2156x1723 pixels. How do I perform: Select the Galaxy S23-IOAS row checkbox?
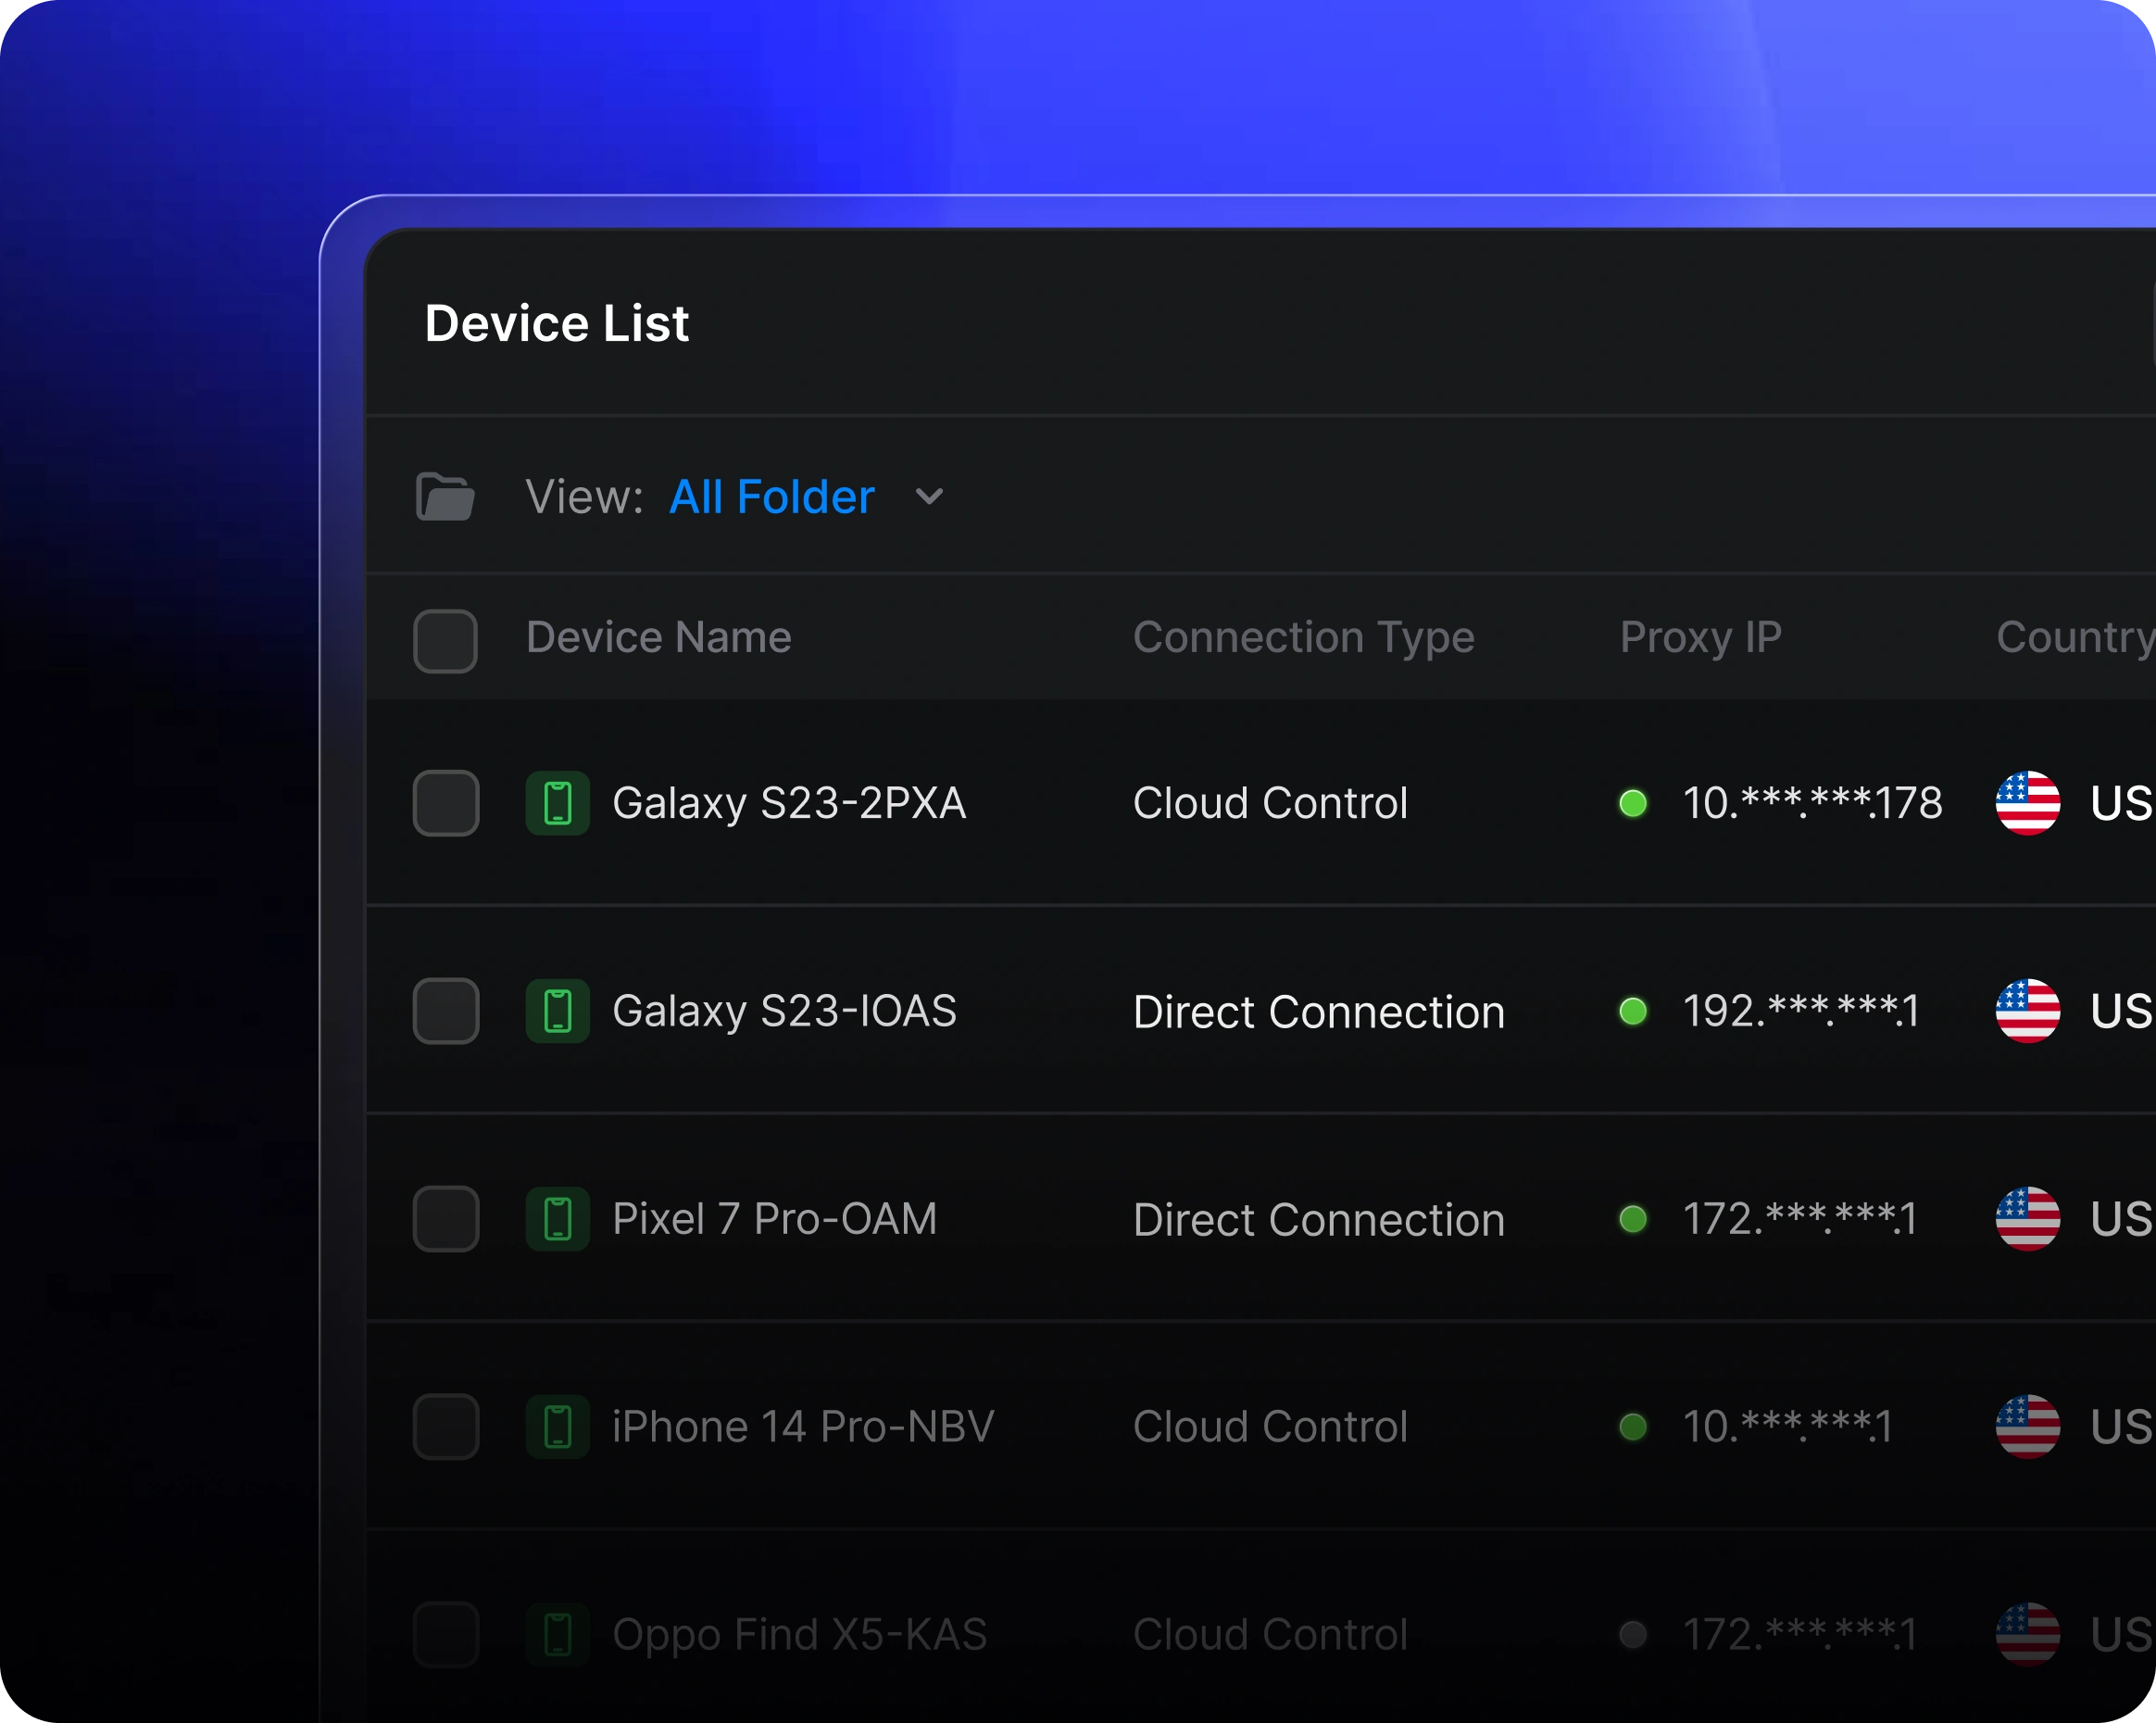446,1011
